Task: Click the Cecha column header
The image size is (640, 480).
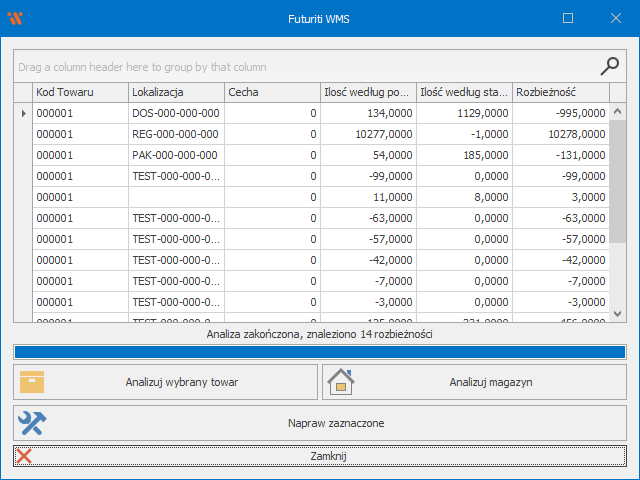Action: coord(272,92)
